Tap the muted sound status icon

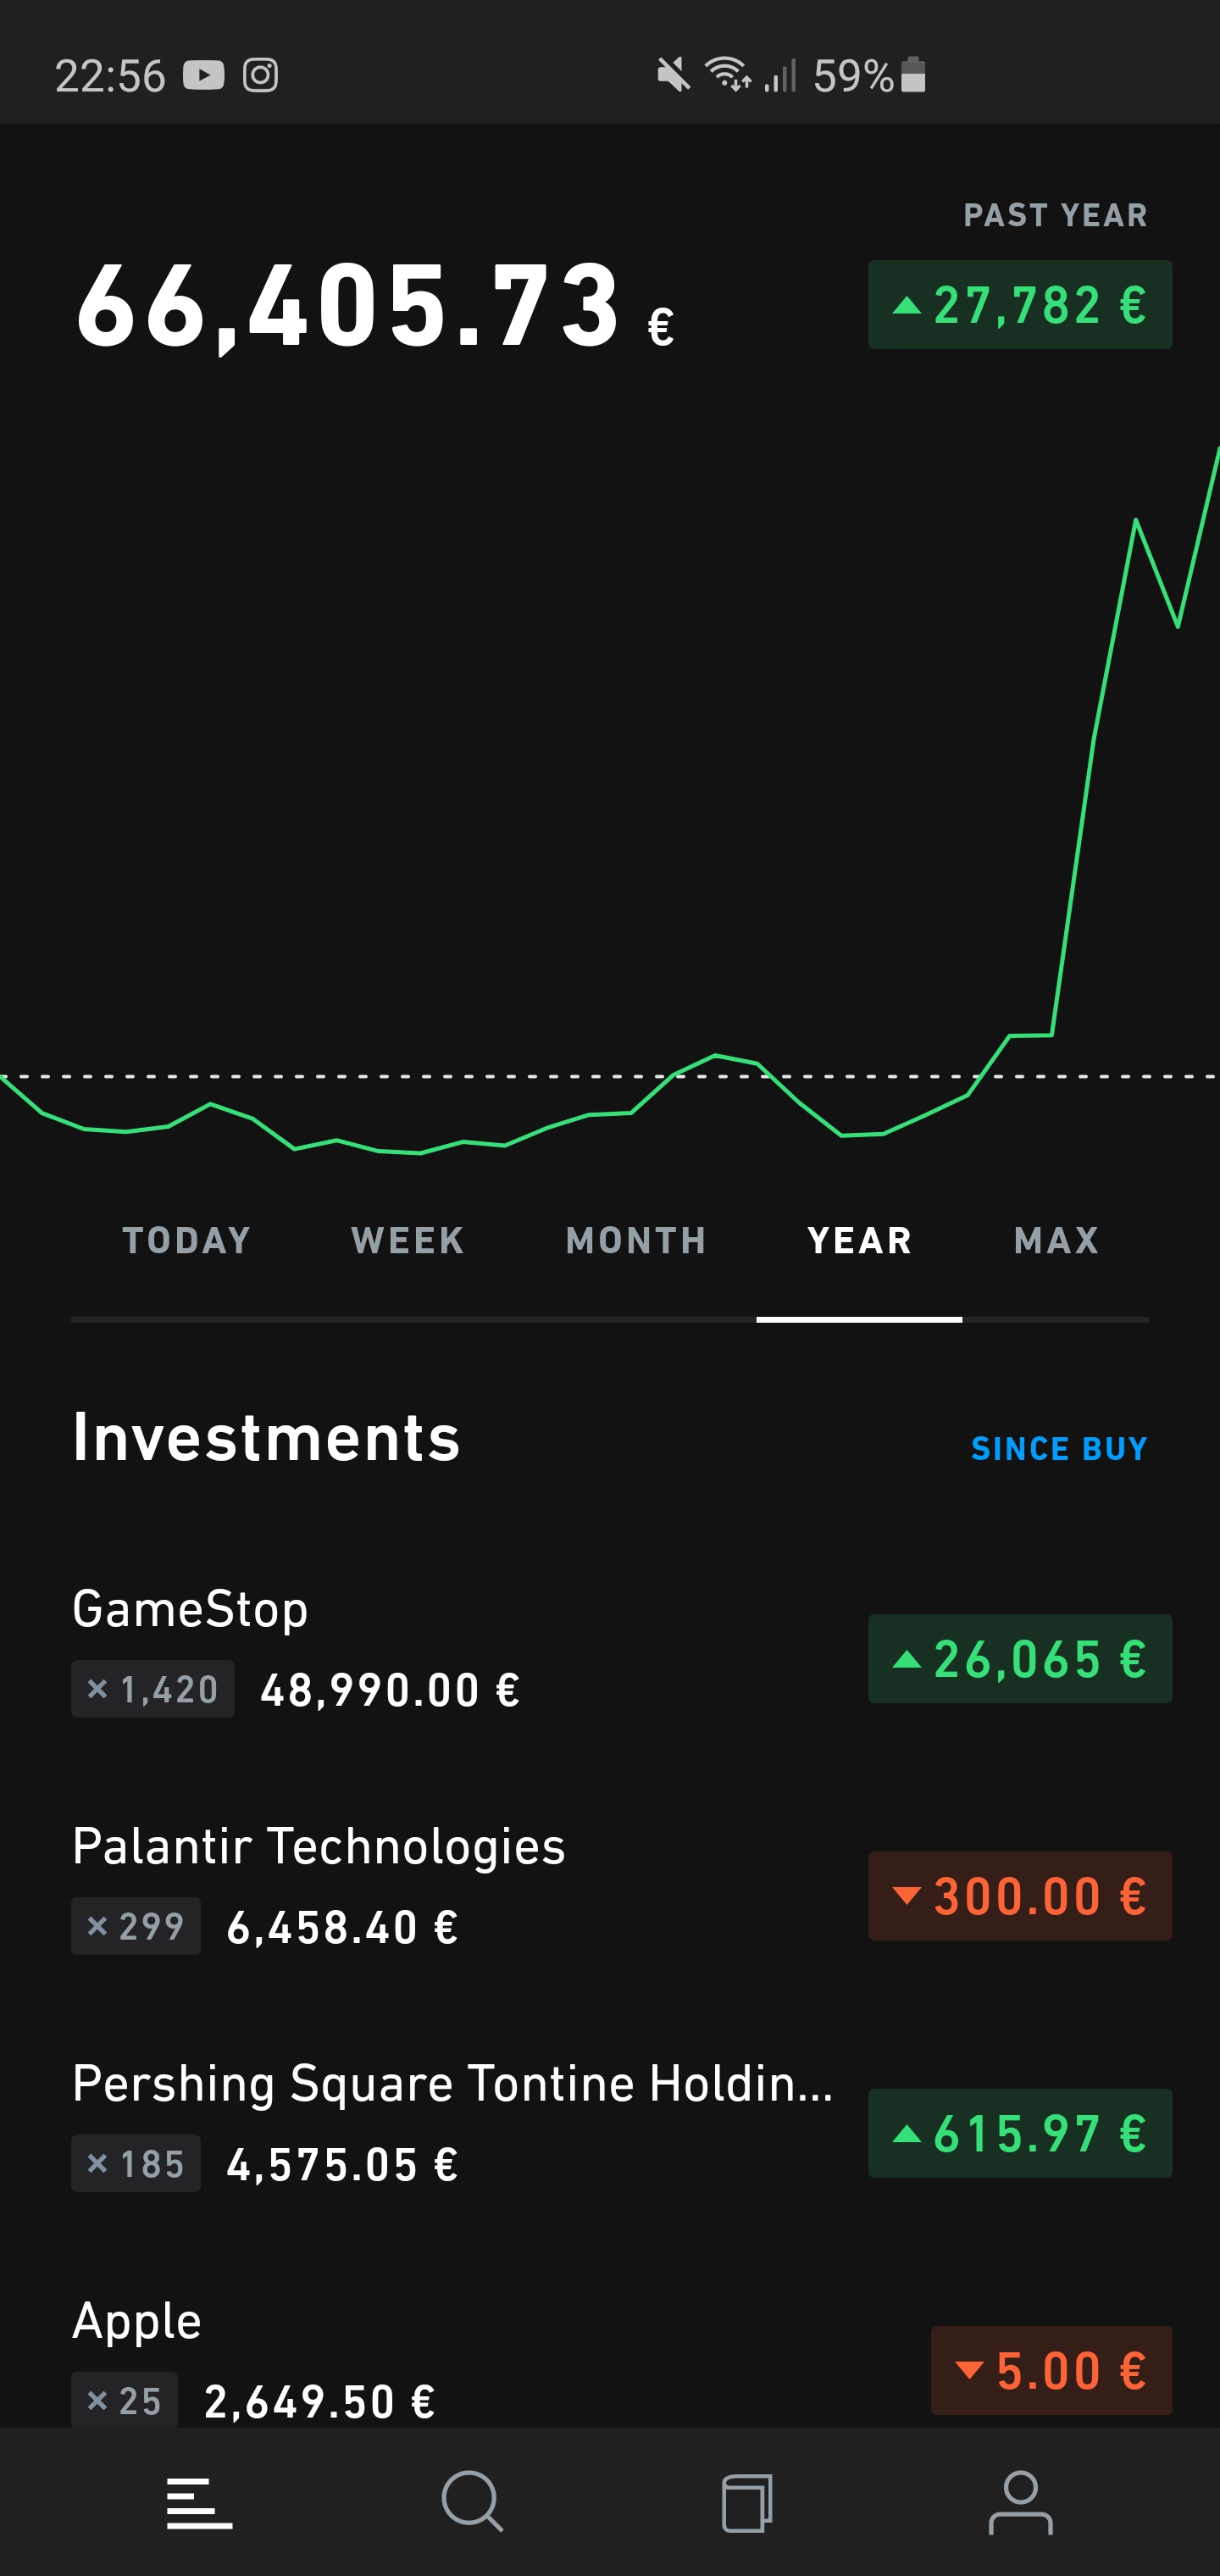click(x=673, y=75)
